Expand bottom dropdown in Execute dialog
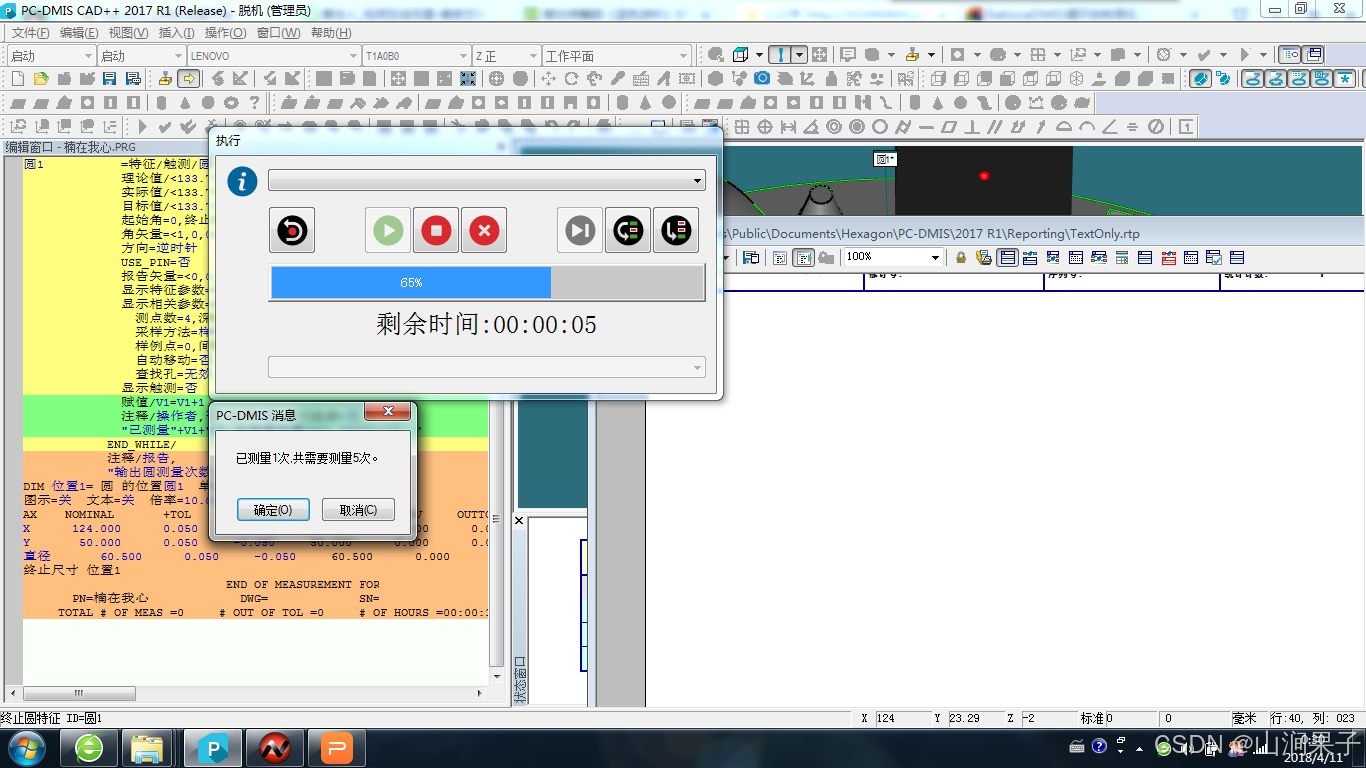Image resolution: width=1366 pixels, height=768 pixels. tap(487, 367)
